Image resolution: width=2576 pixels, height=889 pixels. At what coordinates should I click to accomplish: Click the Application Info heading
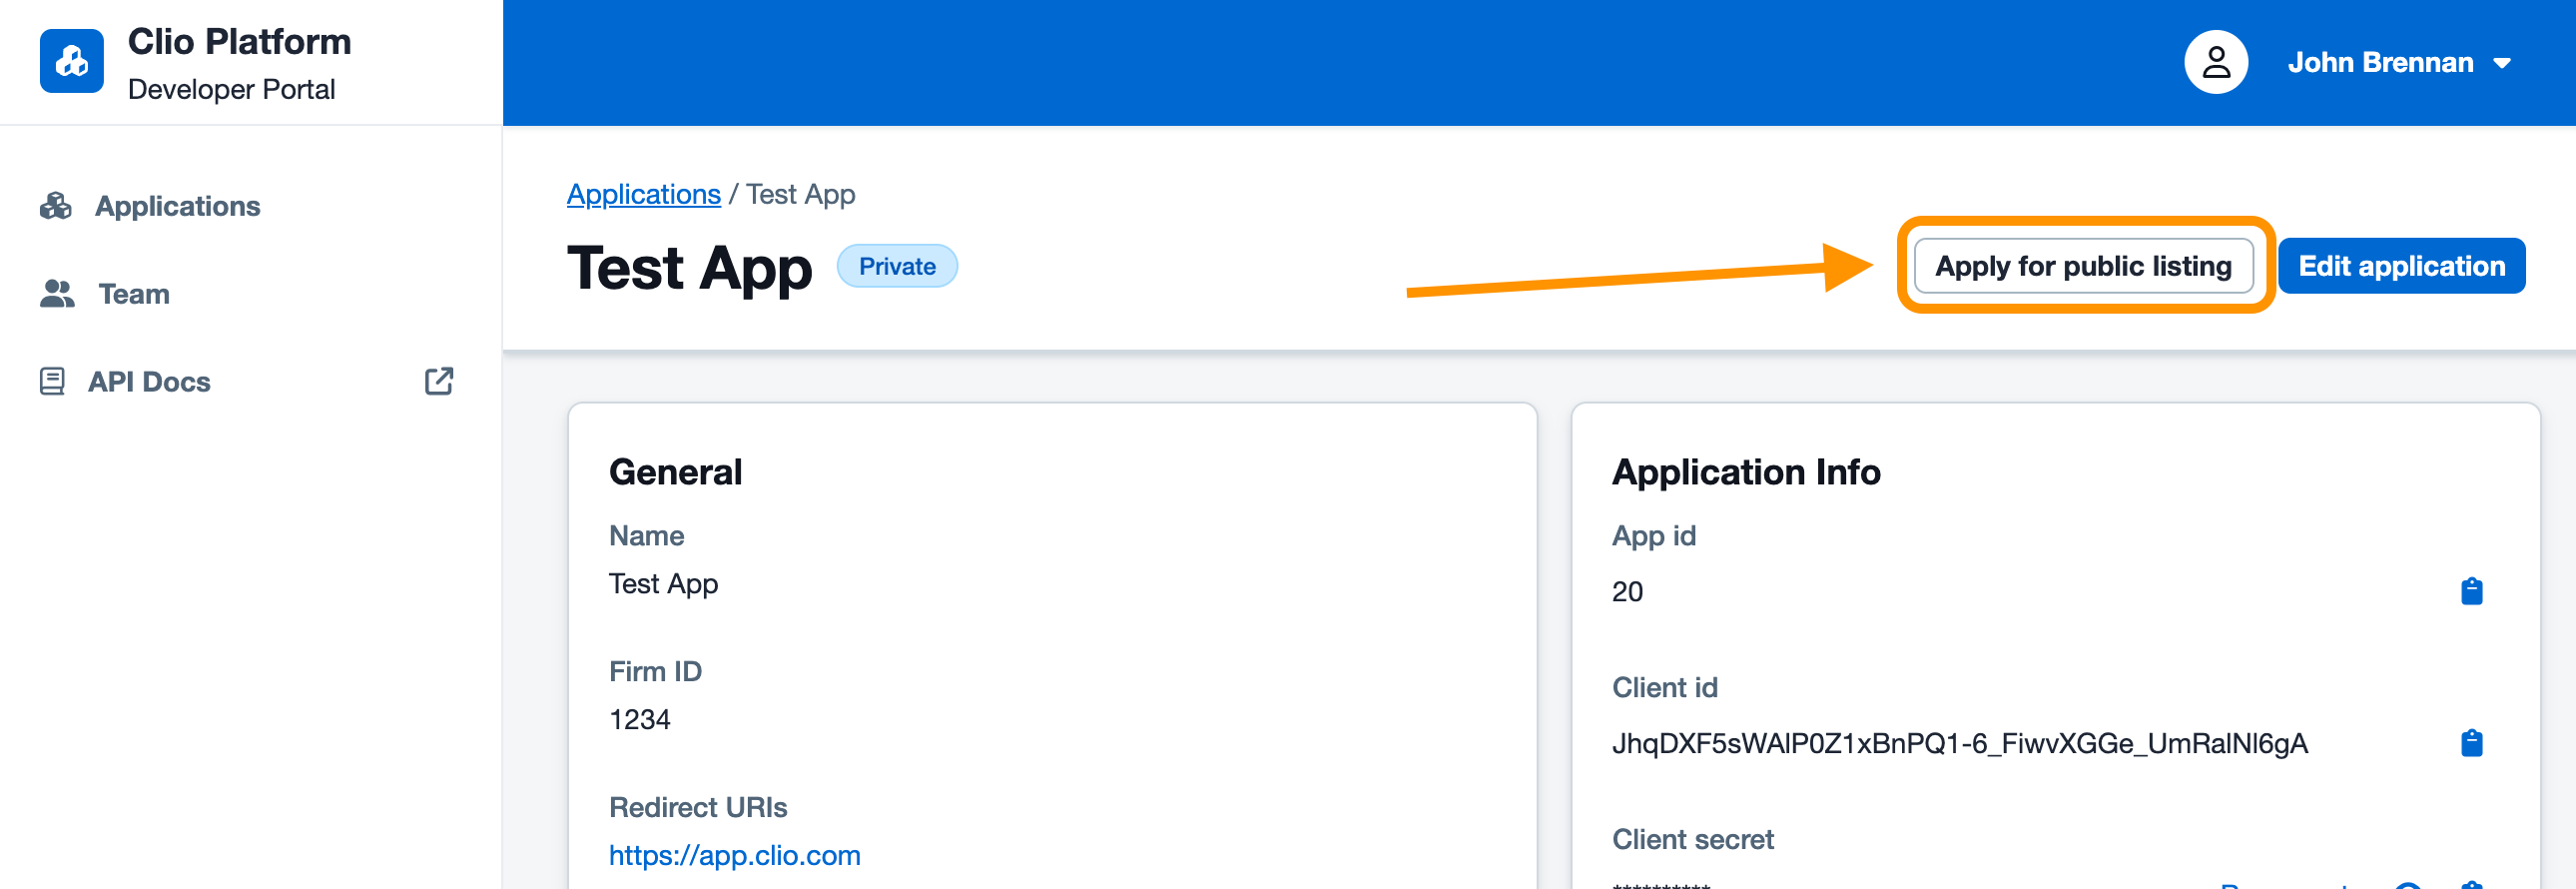(x=1745, y=472)
